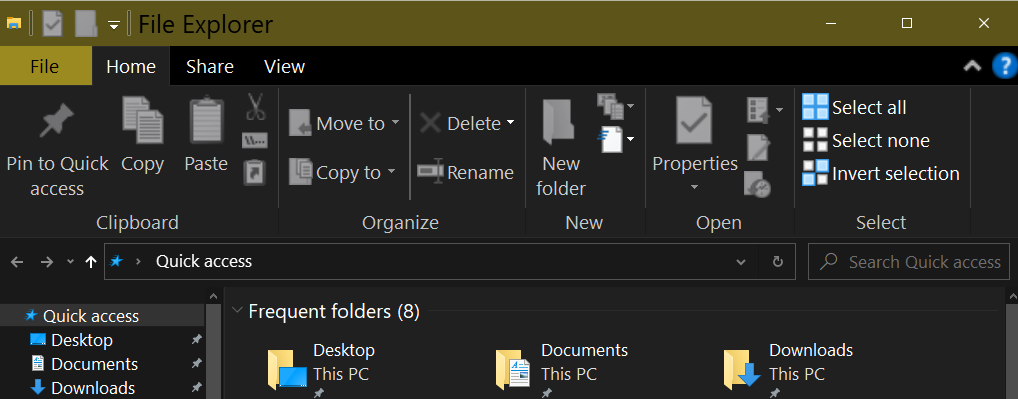
Task: Go Forward with the right arrow
Action: click(x=47, y=262)
